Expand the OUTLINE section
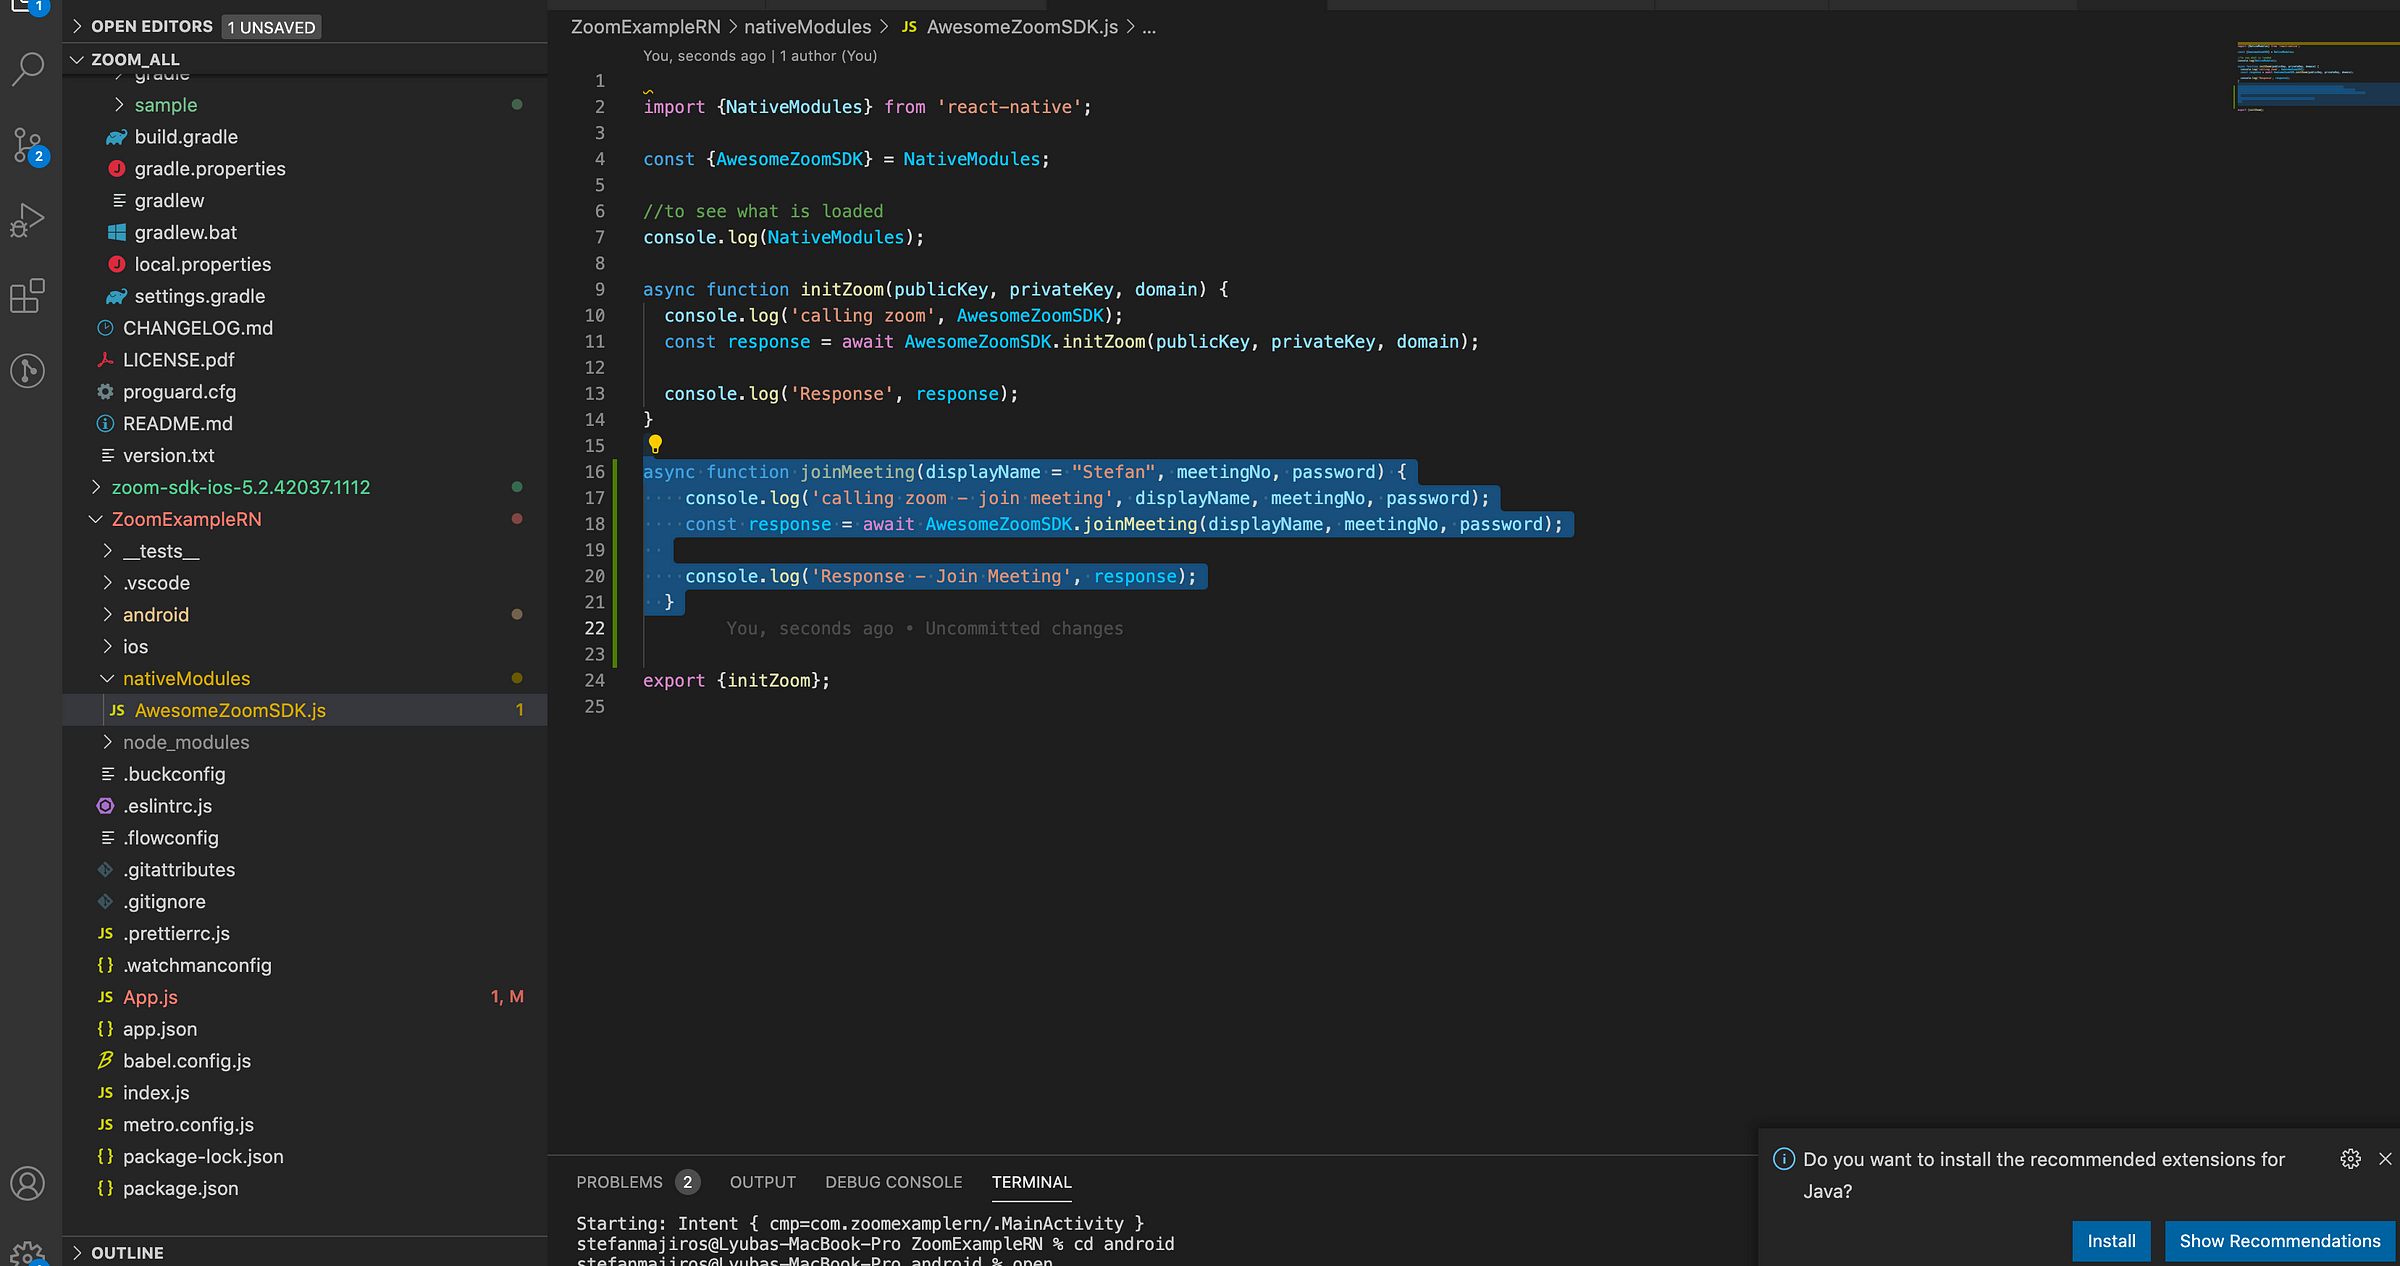 (127, 1252)
